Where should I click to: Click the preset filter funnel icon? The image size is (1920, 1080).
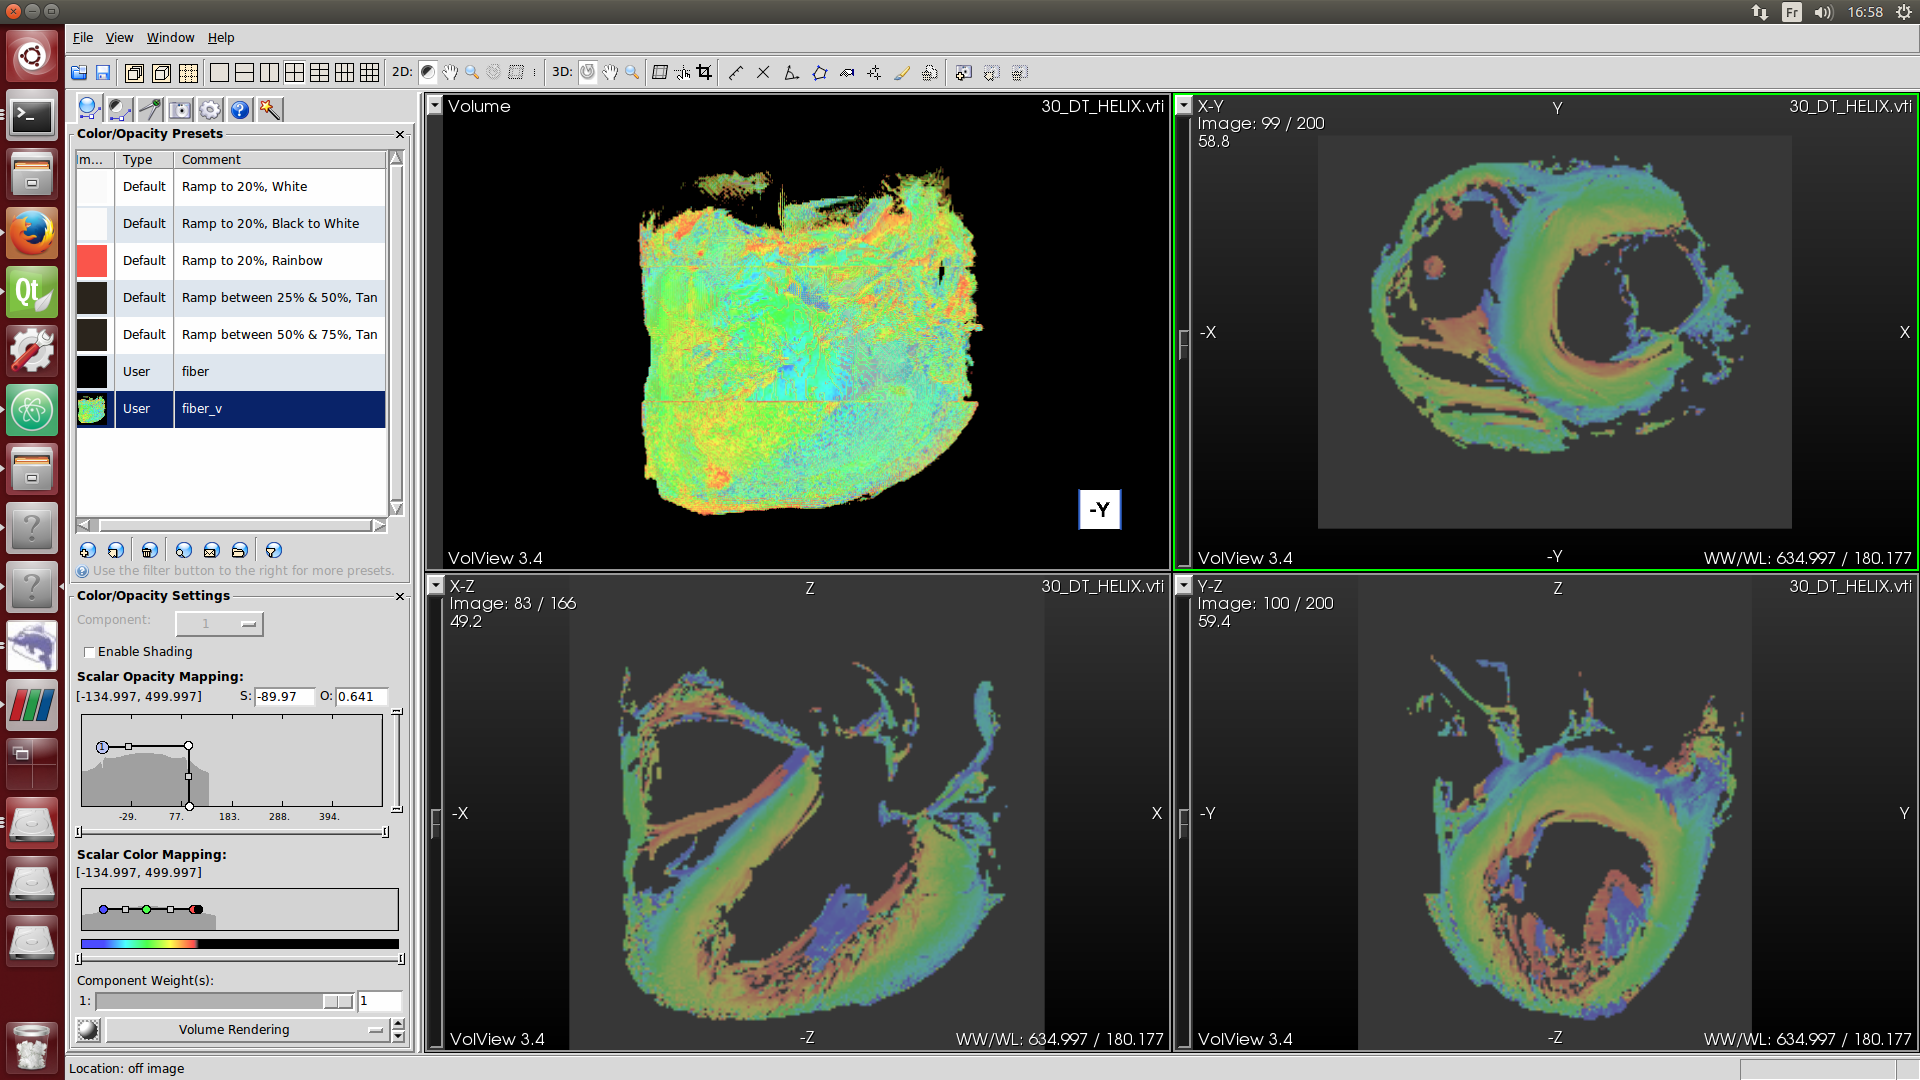pyautogui.click(x=273, y=550)
